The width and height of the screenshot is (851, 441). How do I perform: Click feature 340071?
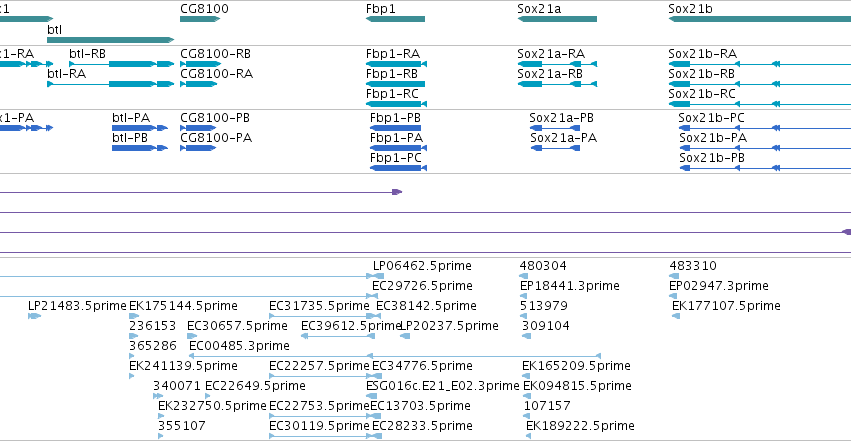(177, 386)
